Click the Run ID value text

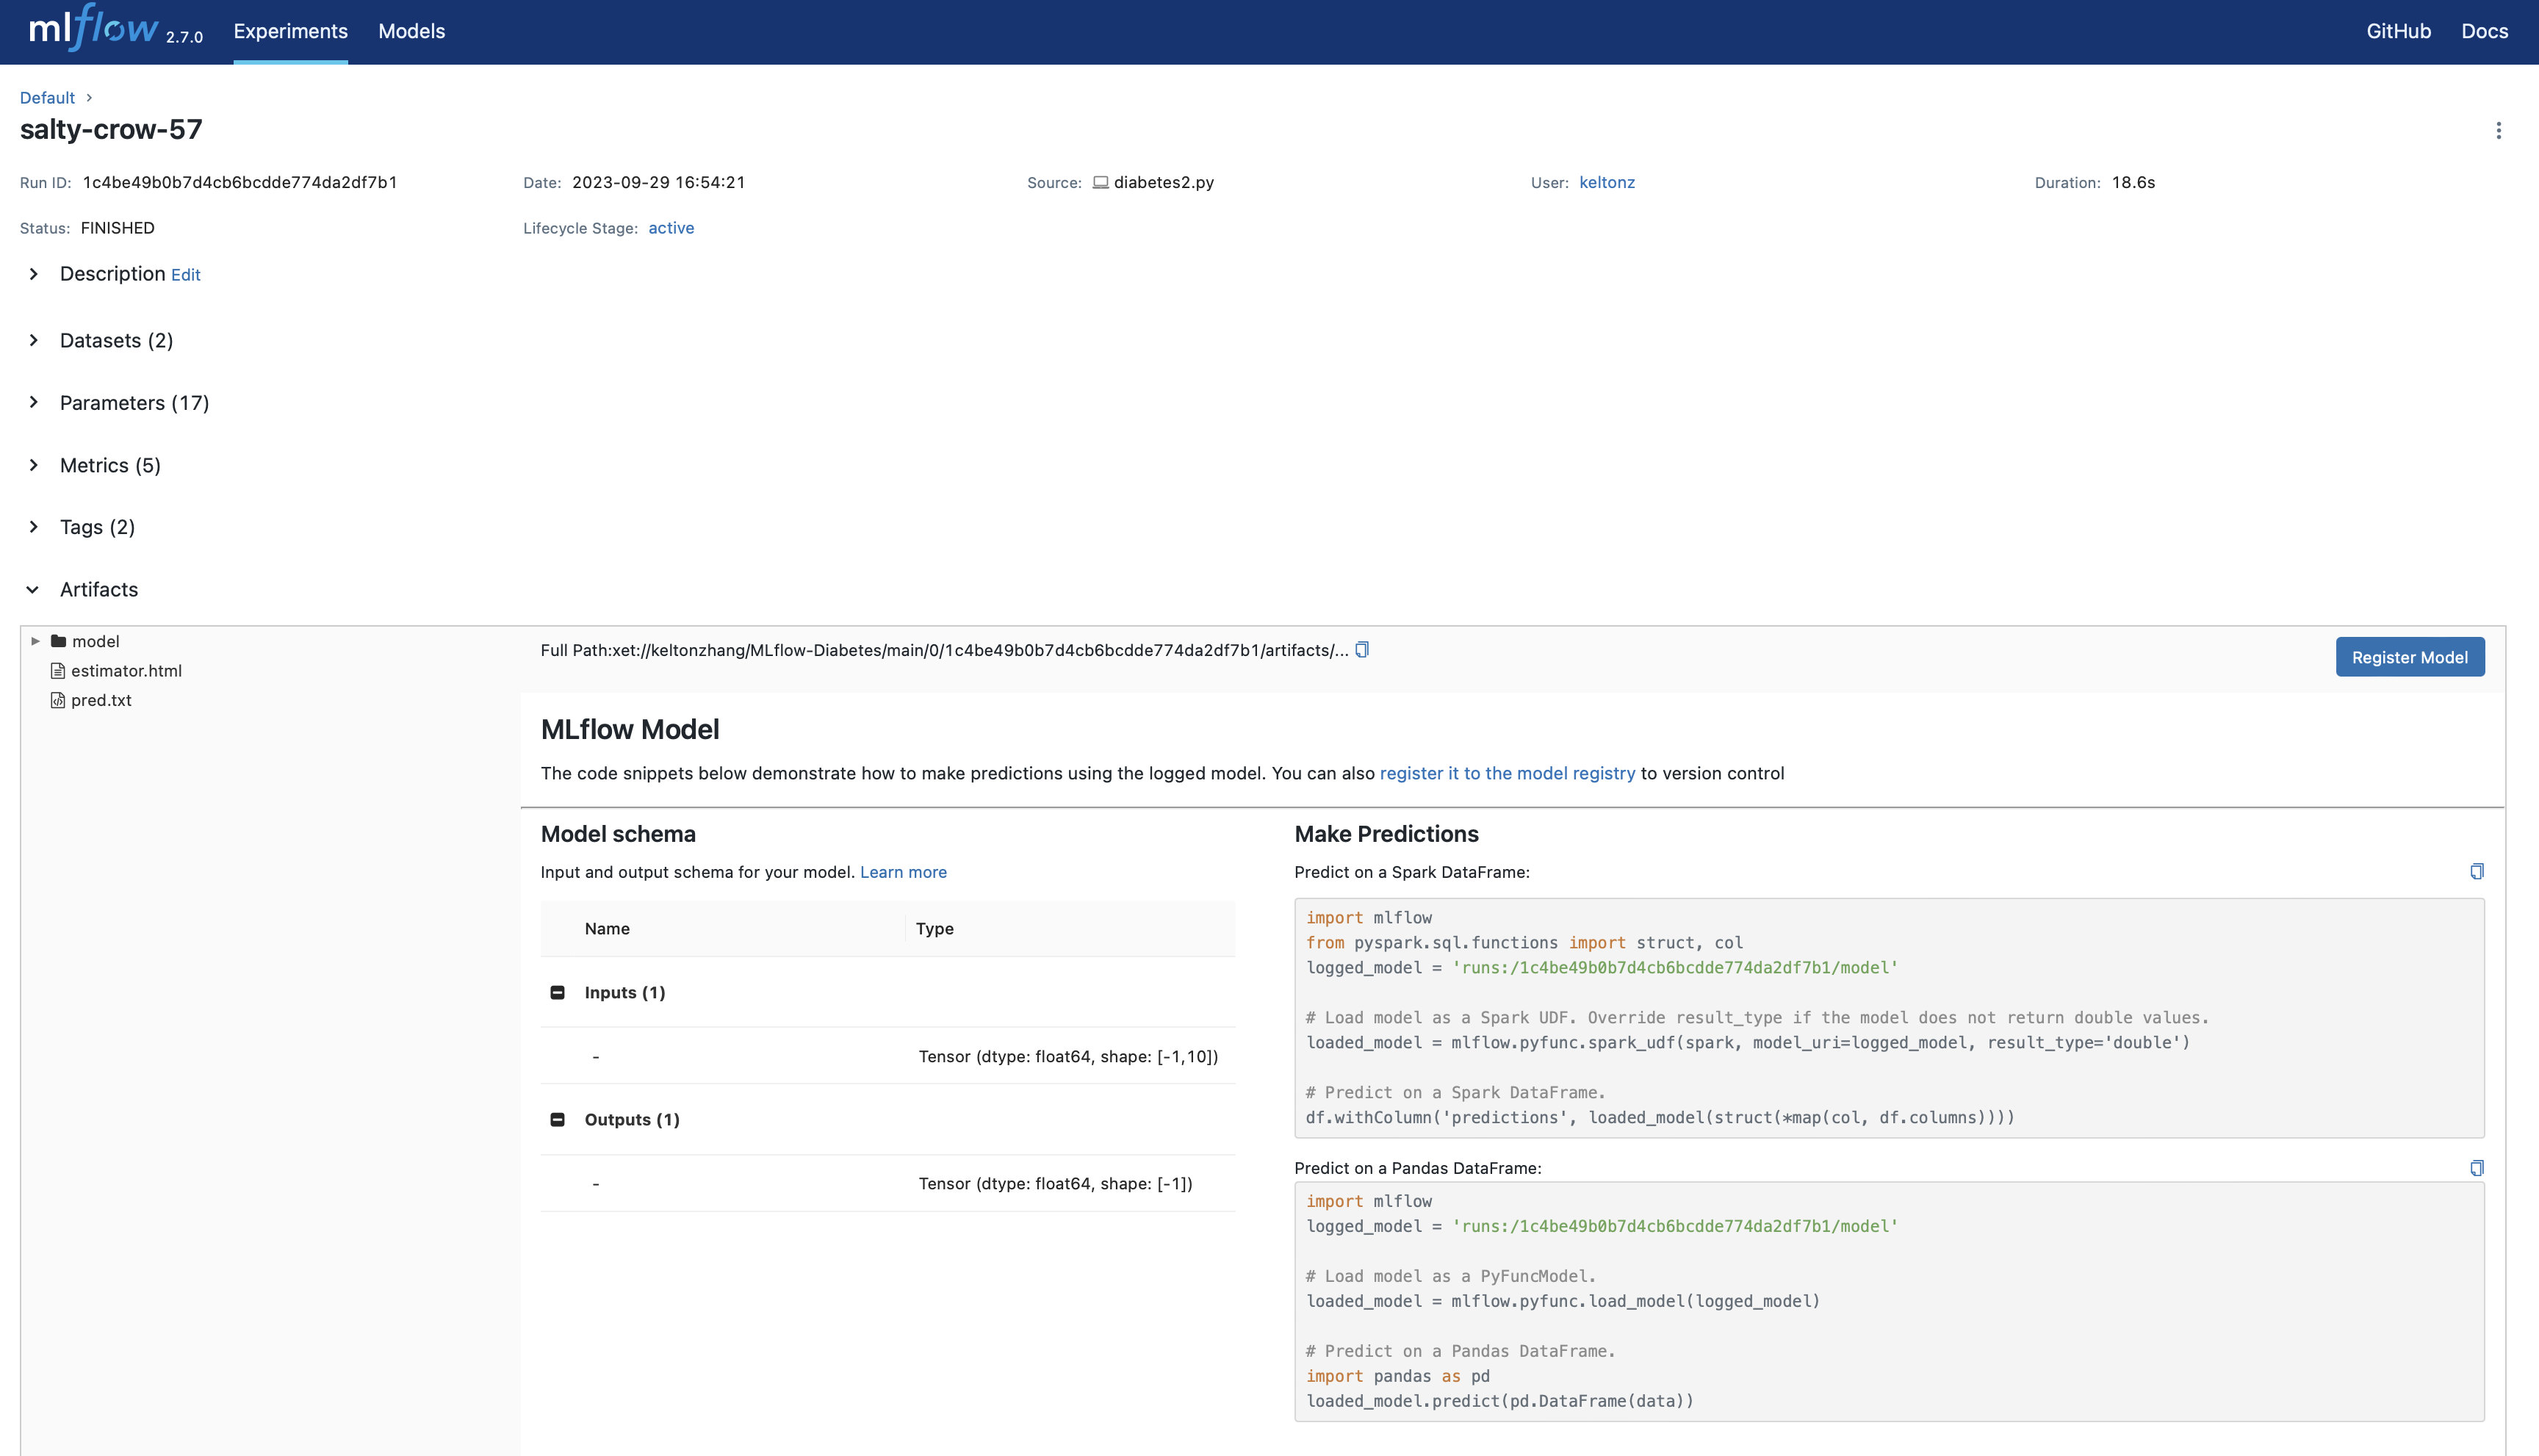coord(240,182)
